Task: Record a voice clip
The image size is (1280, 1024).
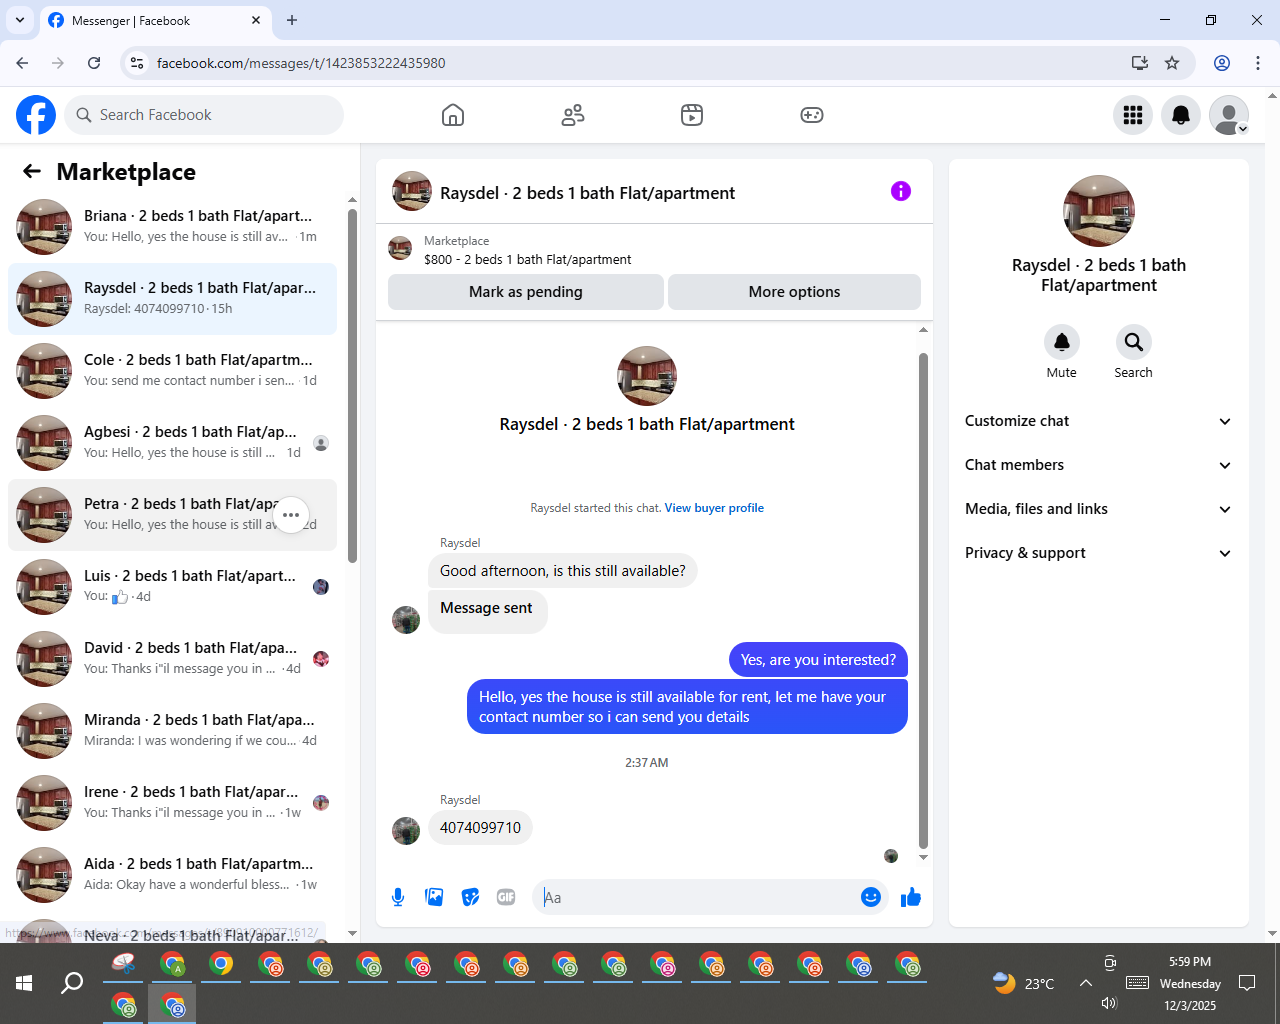Action: (398, 897)
